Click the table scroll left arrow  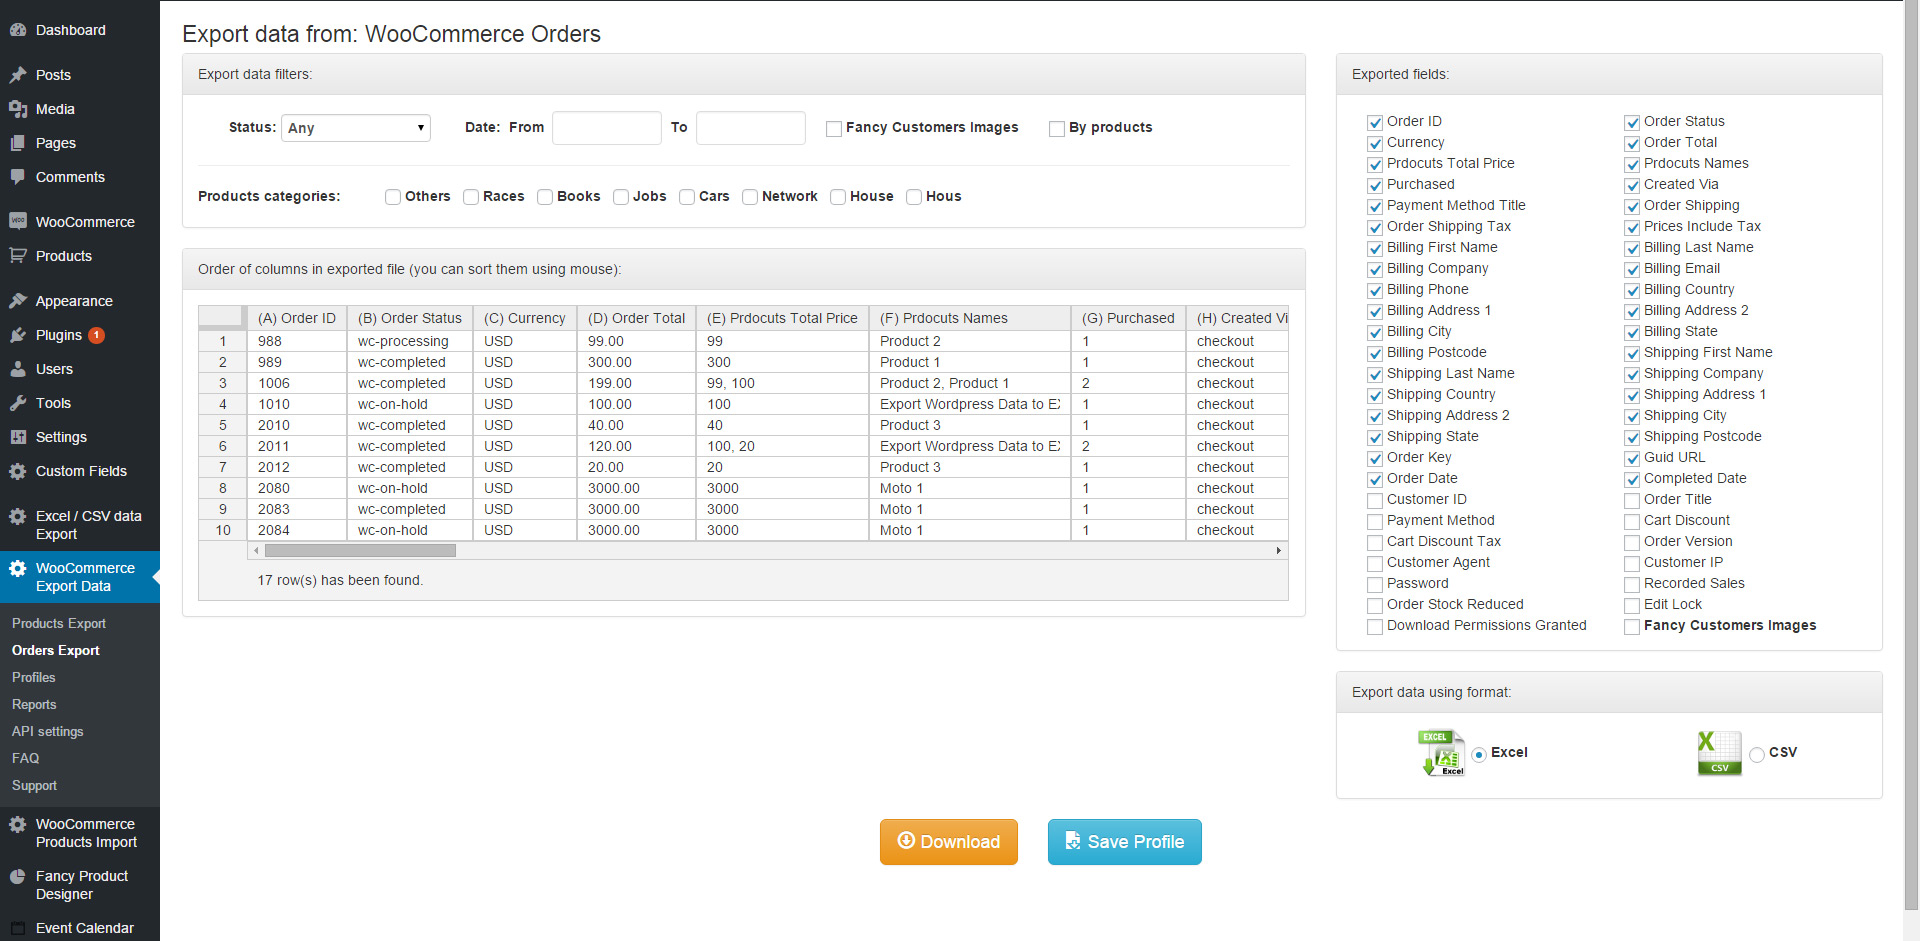pyautogui.click(x=256, y=550)
